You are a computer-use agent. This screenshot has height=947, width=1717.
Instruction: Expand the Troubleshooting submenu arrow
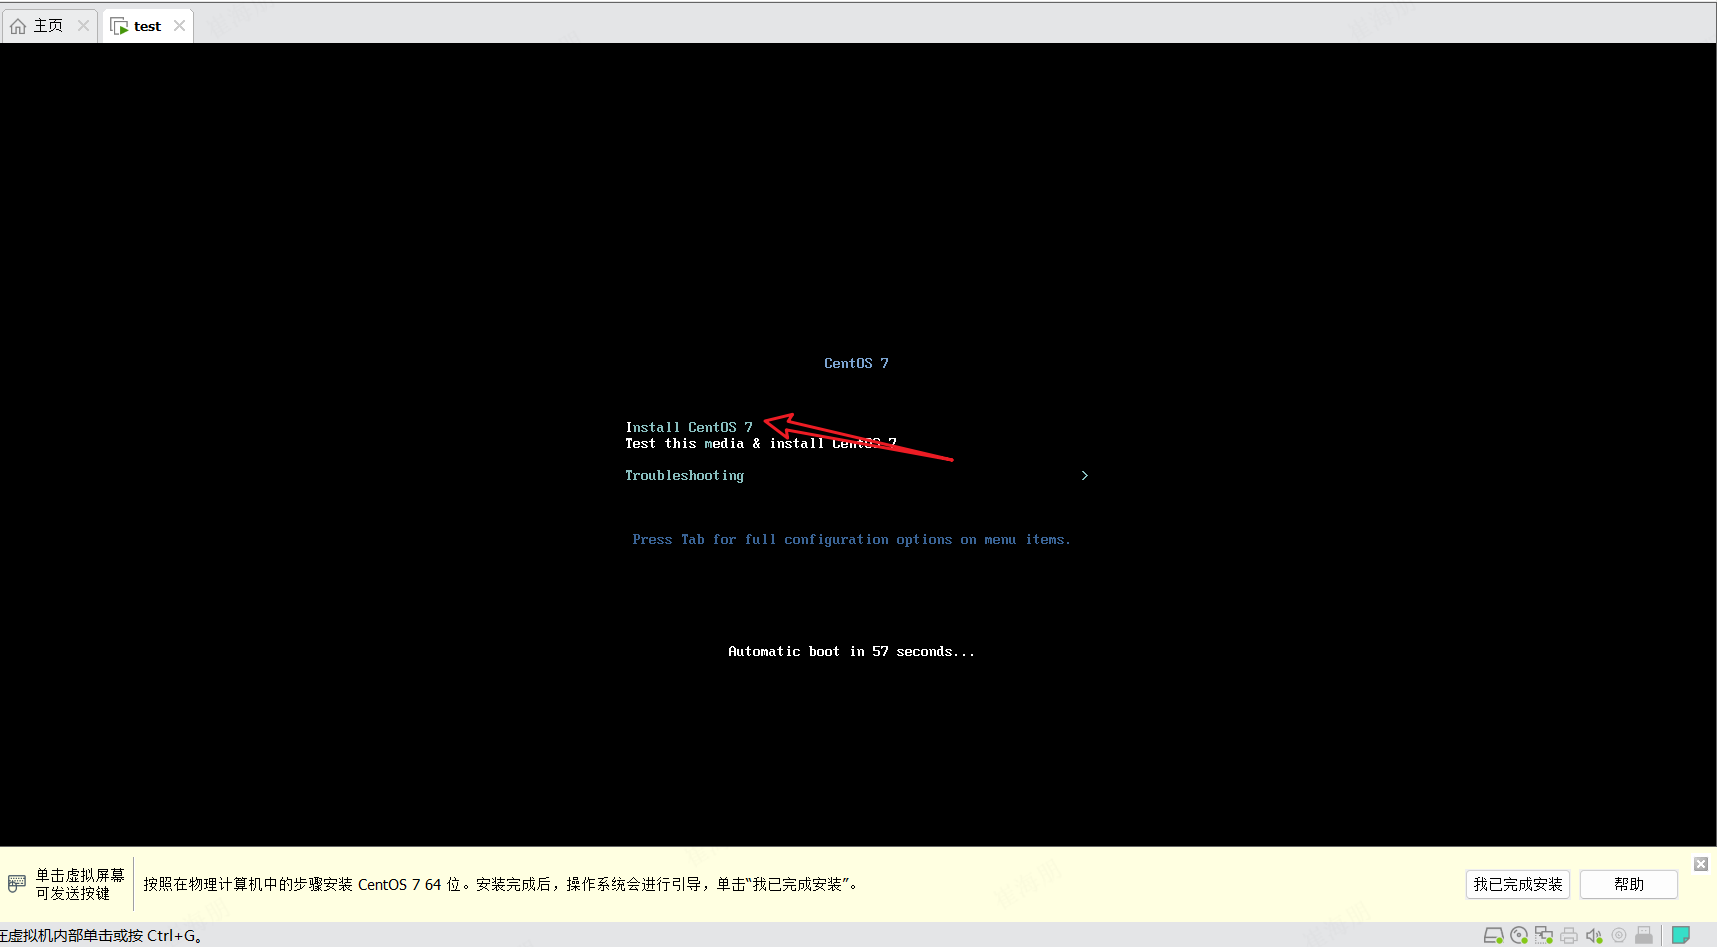tap(1085, 475)
